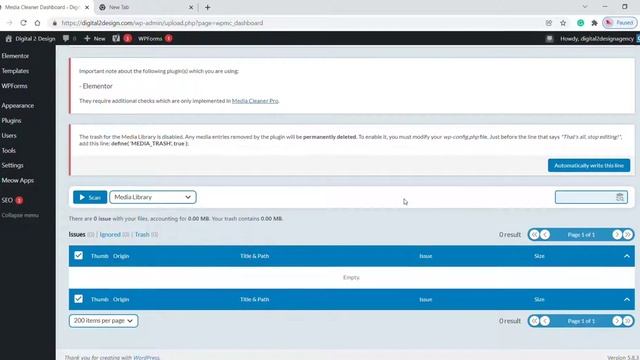Open SEO in the sidebar
This screenshot has width=640, height=360.
point(12,200)
